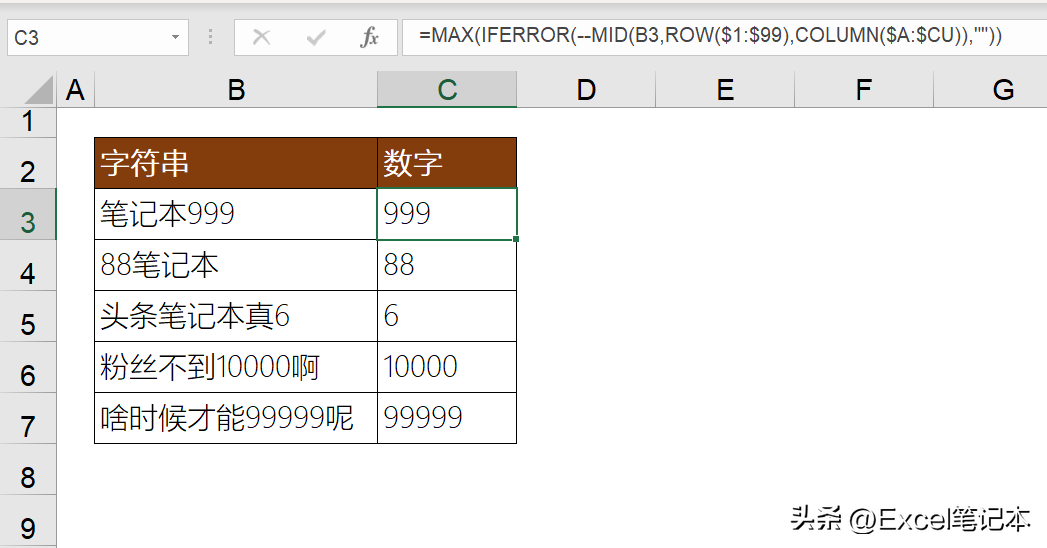Image resolution: width=1047 pixels, height=548 pixels.
Task: Select column G header
Action: point(991,90)
